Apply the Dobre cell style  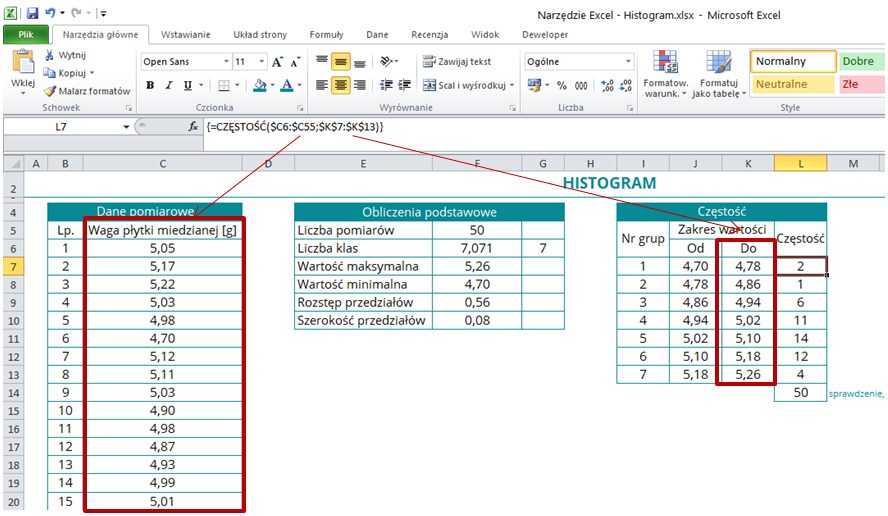858,62
